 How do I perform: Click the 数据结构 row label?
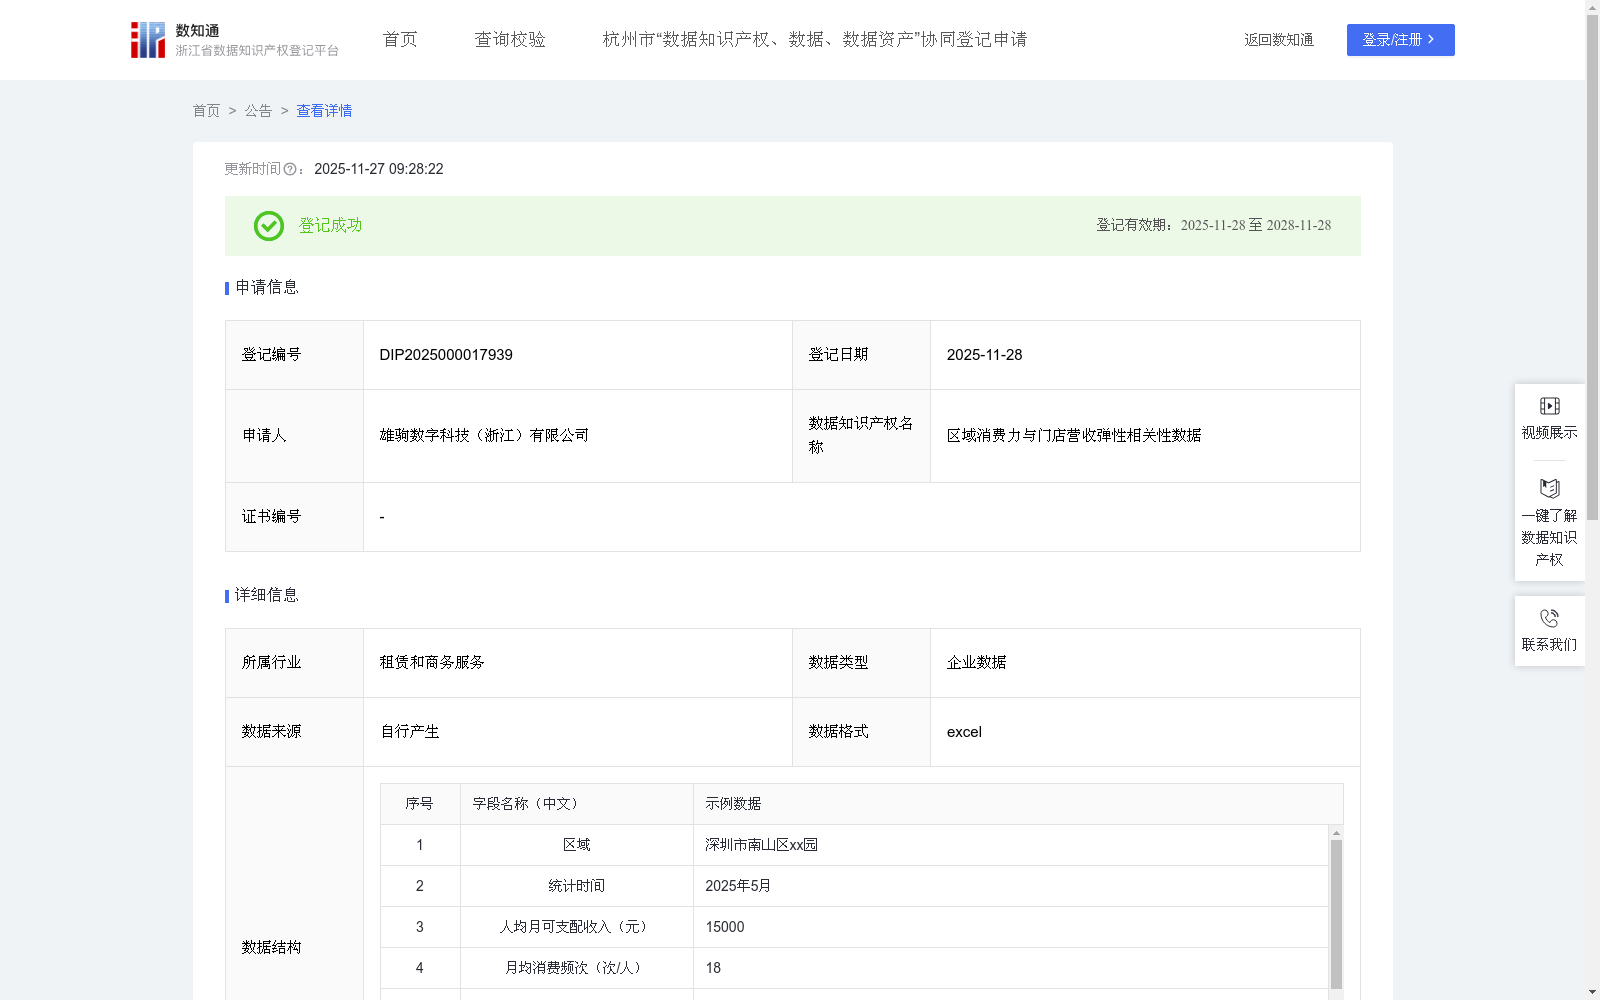point(271,948)
